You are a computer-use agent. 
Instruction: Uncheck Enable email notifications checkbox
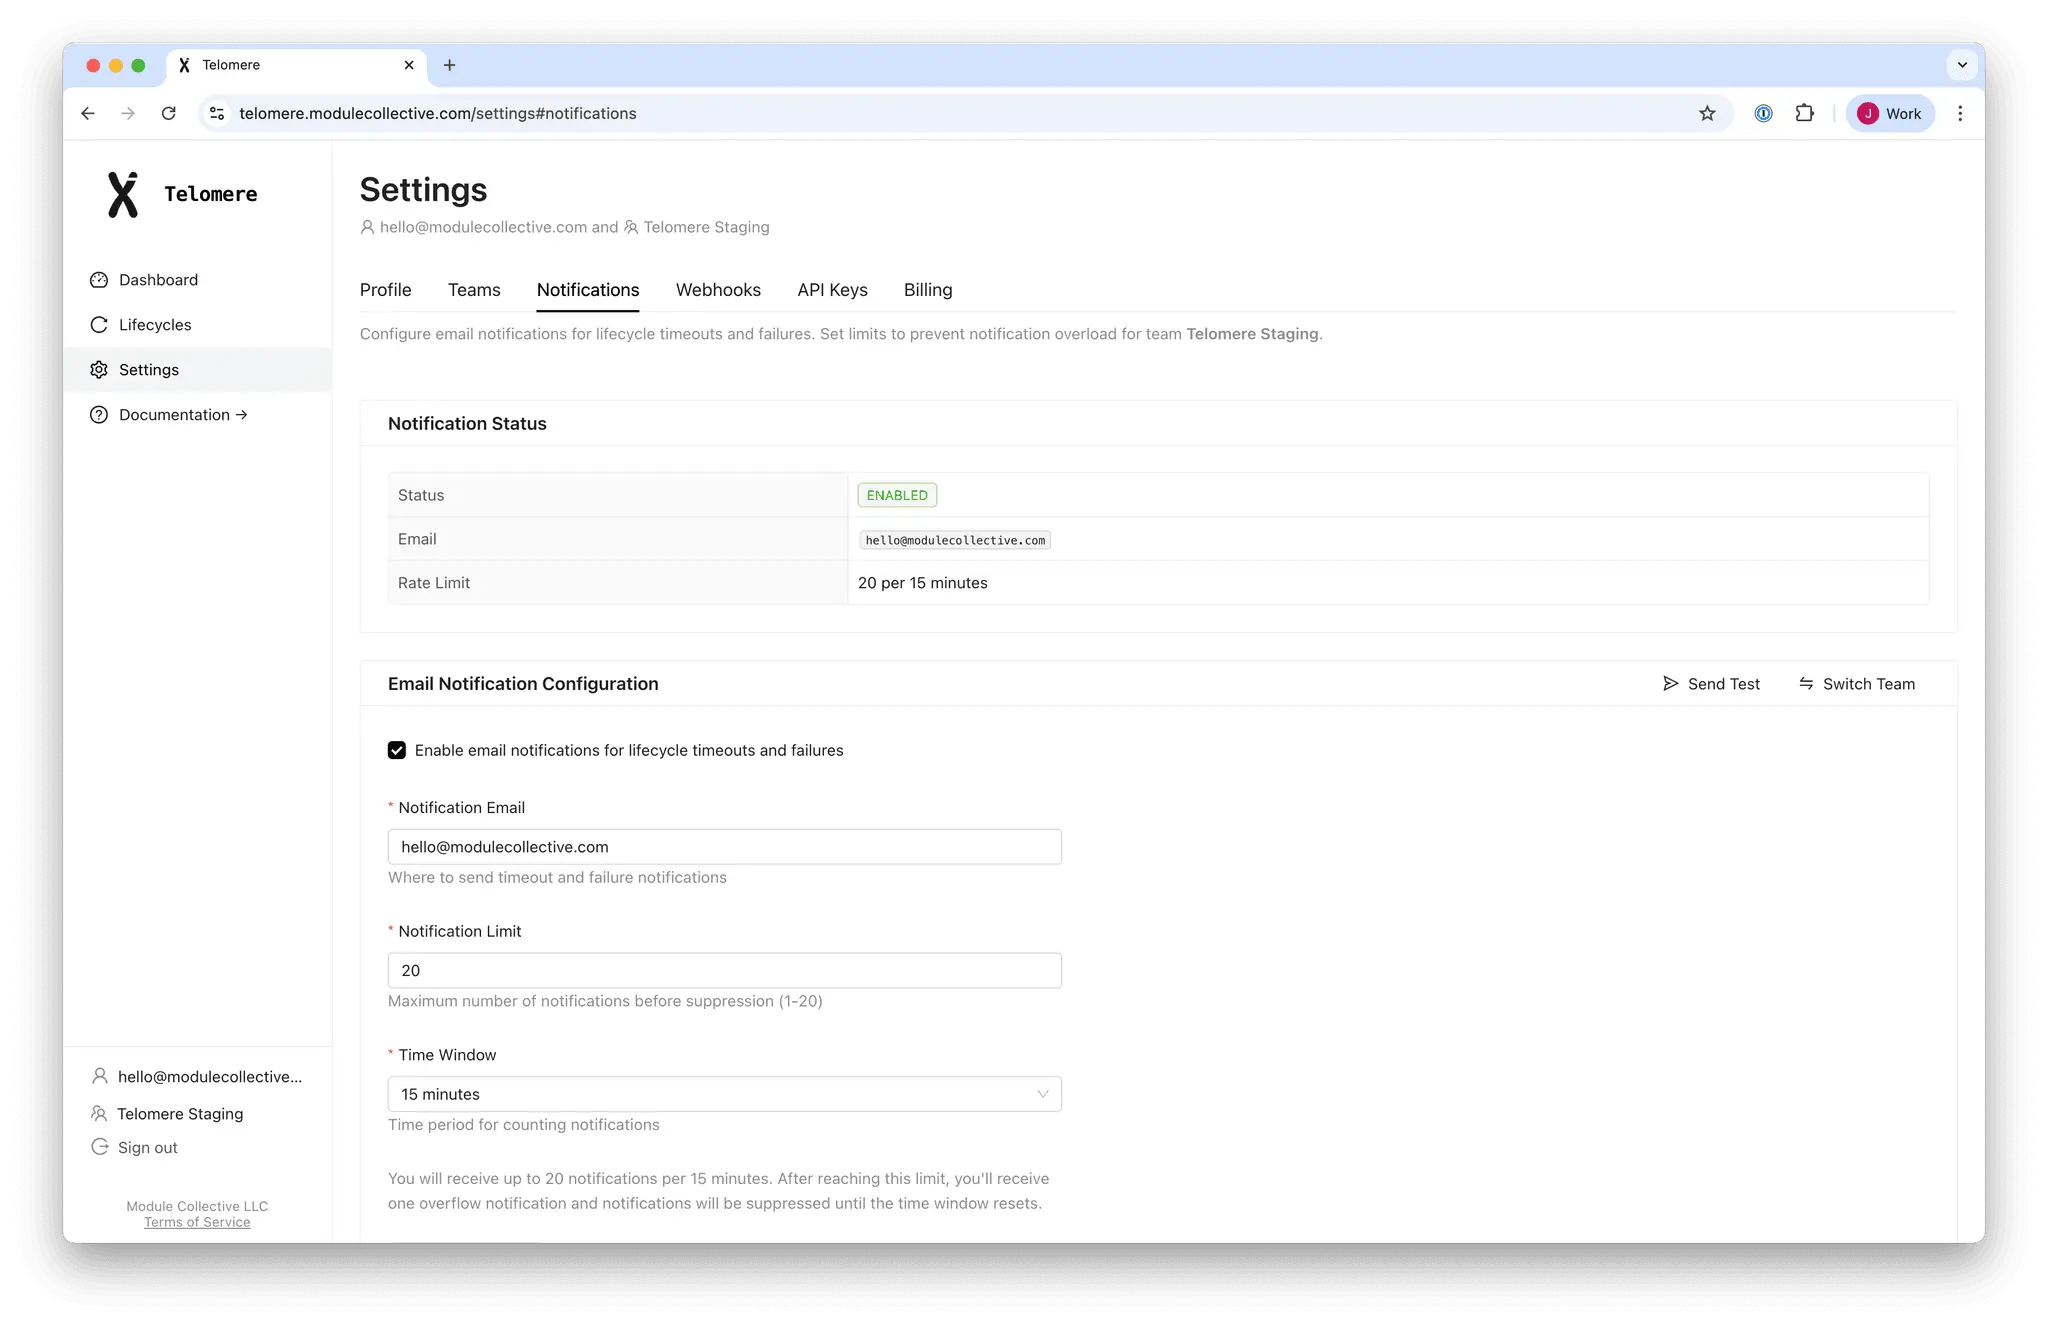click(x=397, y=751)
